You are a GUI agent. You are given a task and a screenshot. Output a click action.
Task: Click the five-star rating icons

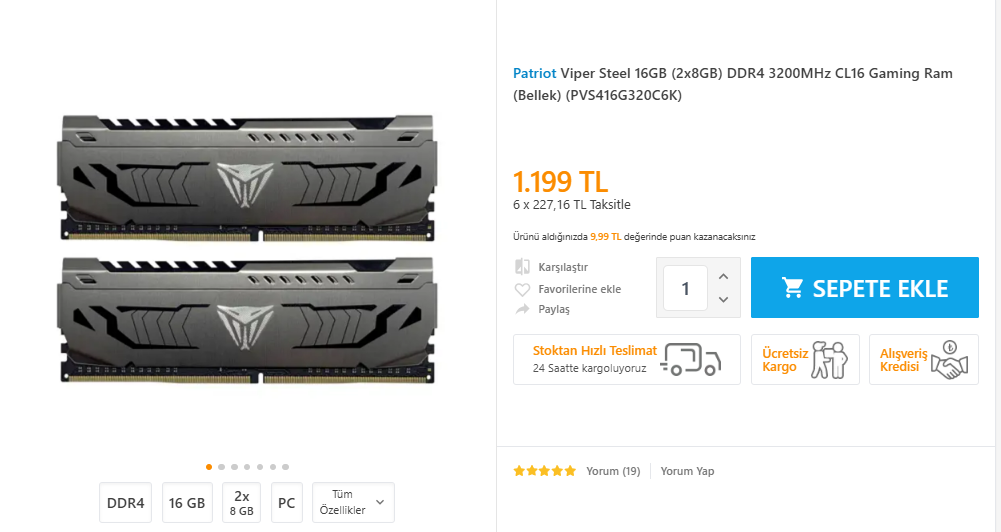coord(545,471)
